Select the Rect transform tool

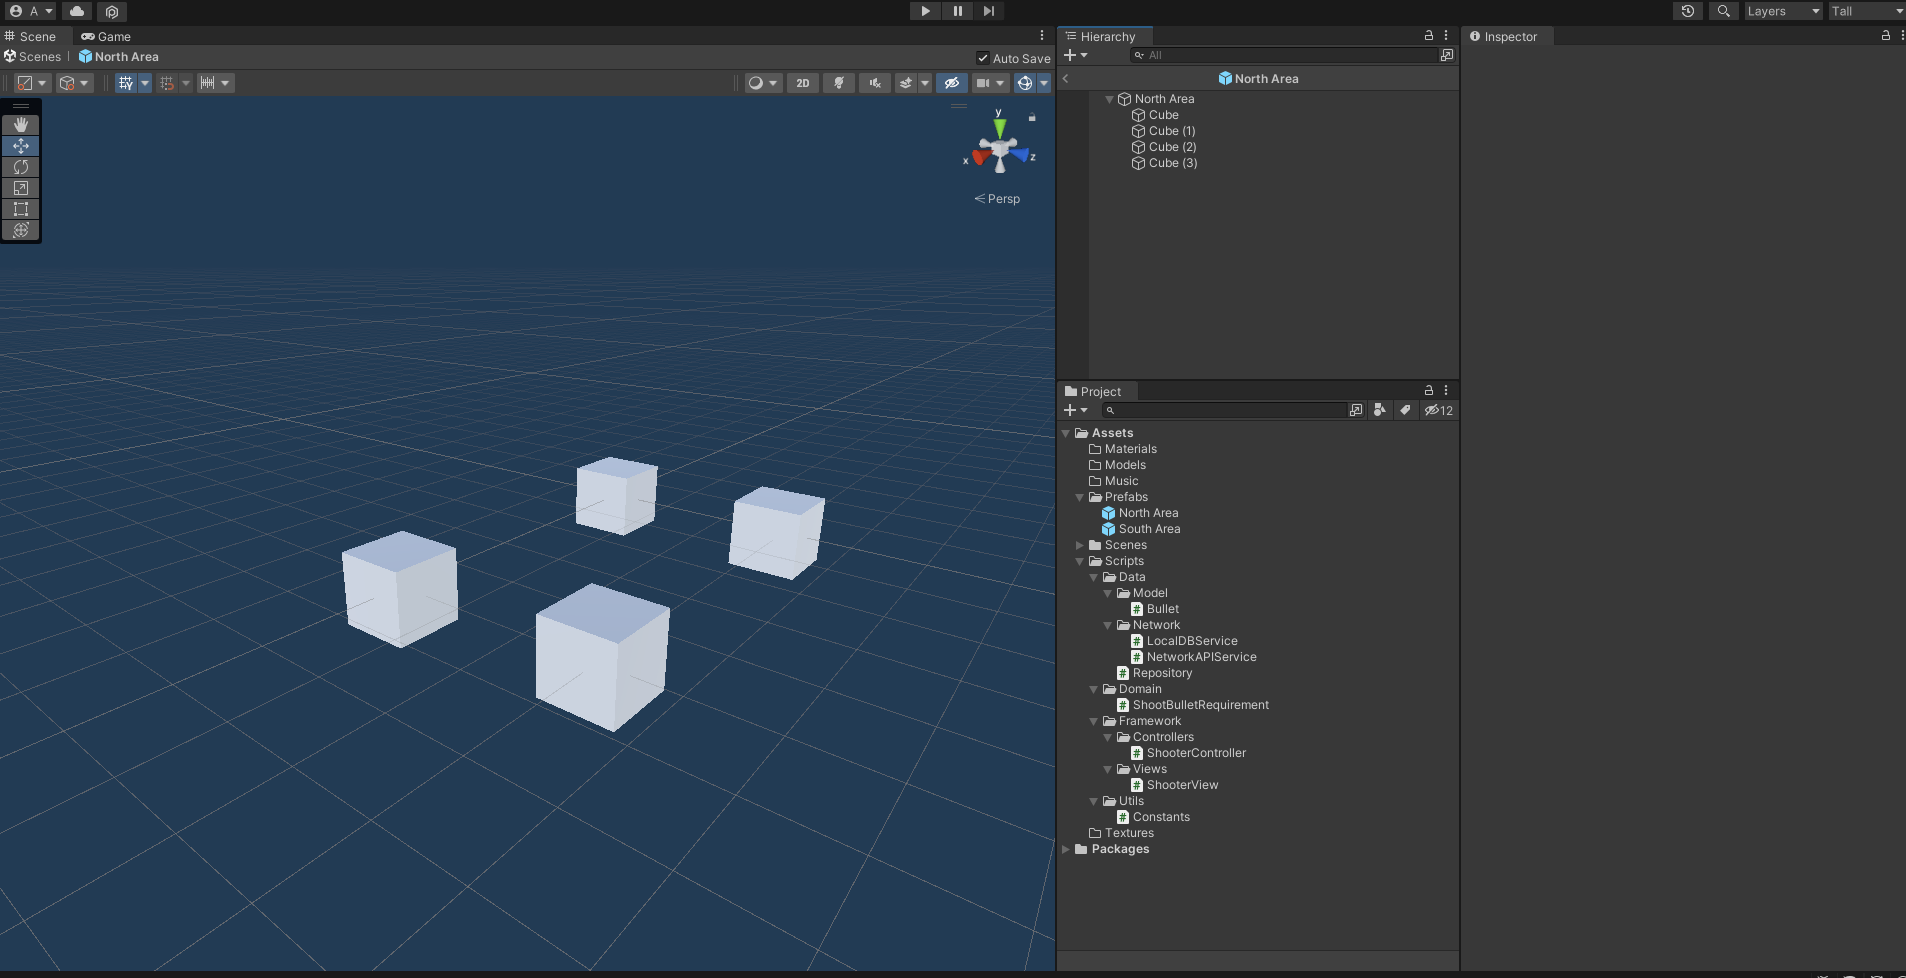point(21,209)
